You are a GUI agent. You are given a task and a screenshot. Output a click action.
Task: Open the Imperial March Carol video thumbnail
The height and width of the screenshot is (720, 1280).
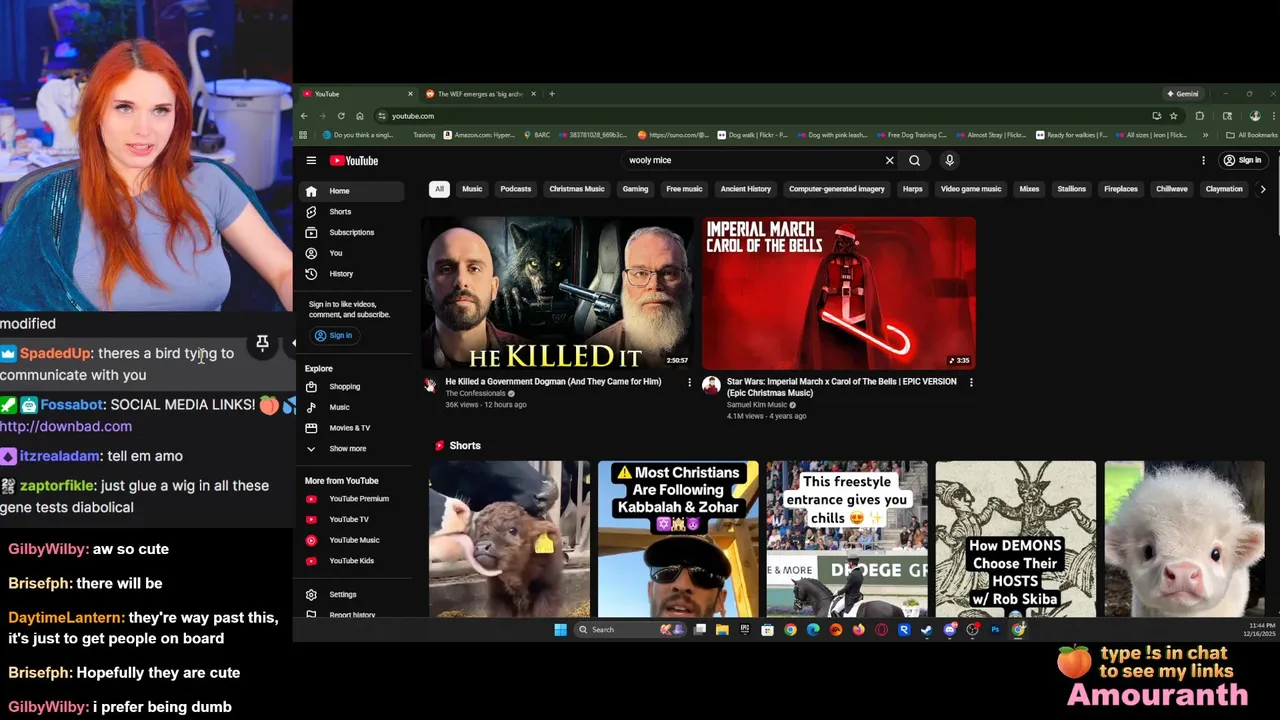[x=839, y=293]
